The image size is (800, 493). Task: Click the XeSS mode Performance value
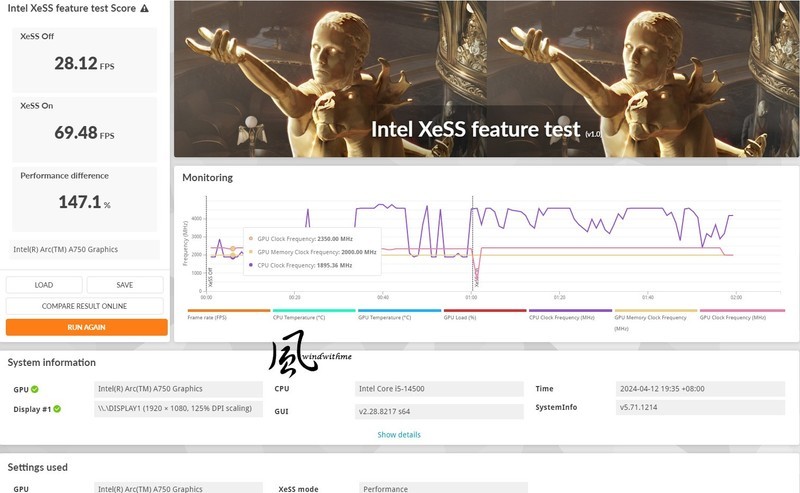coord(443,488)
